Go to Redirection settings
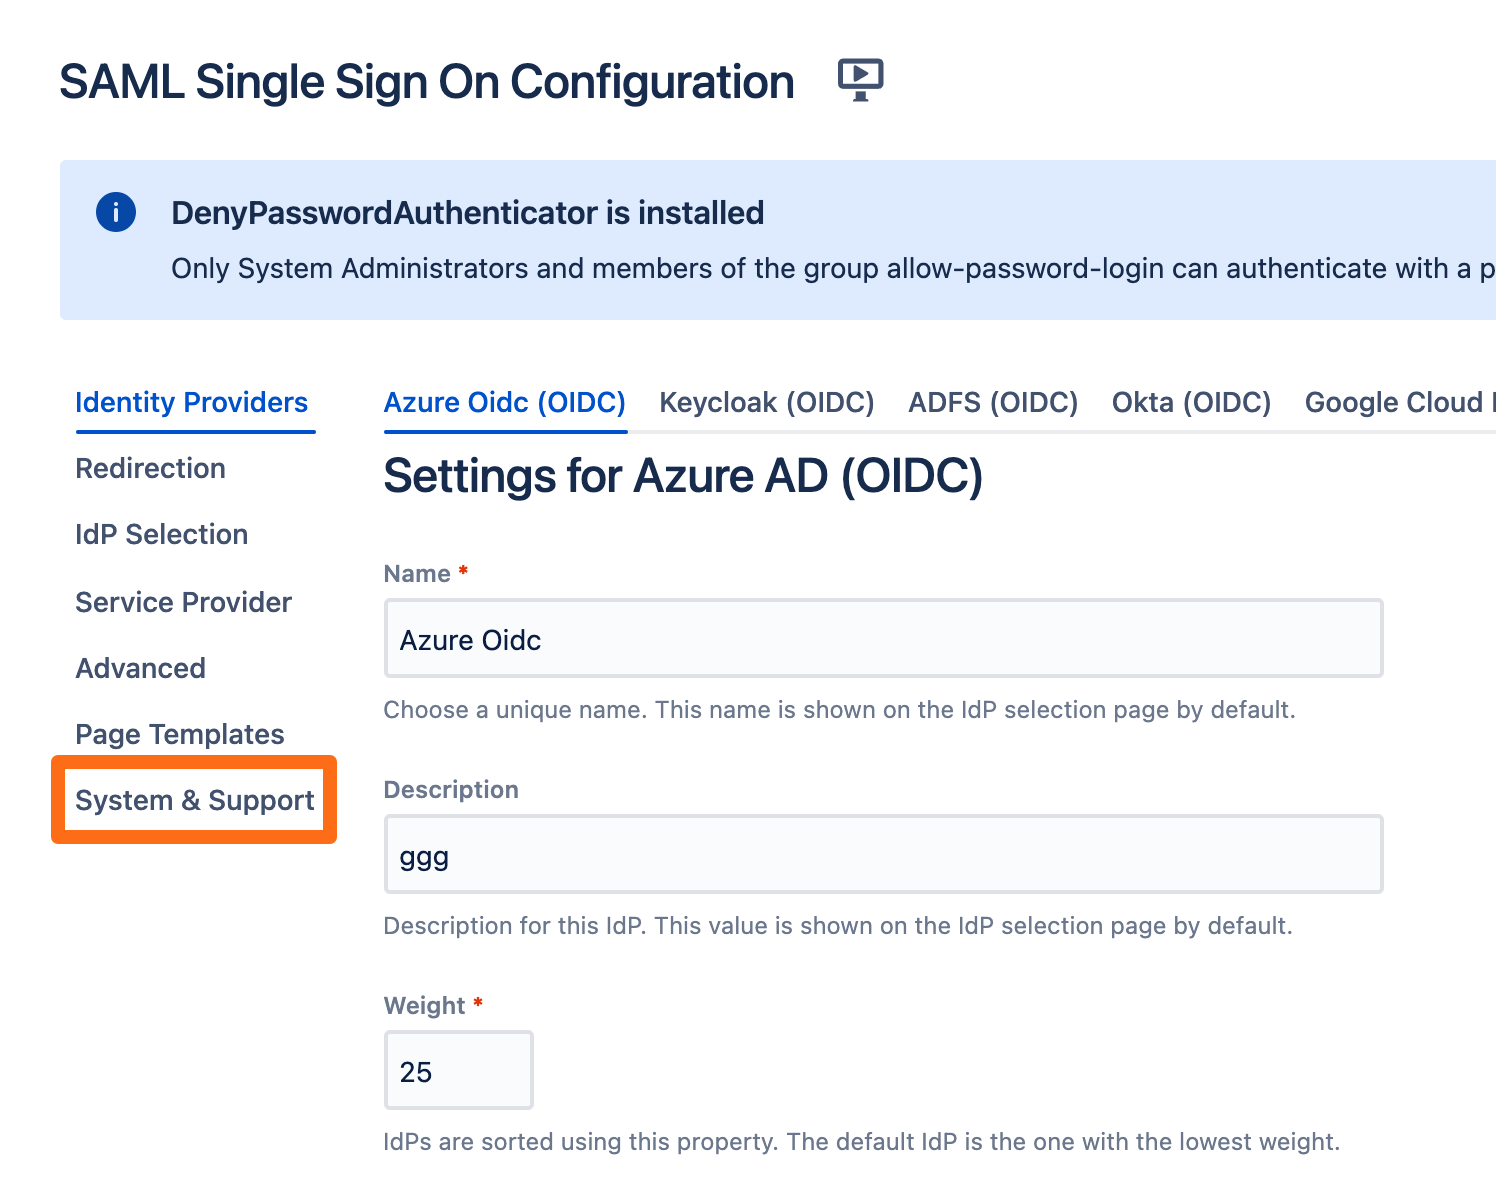Image resolution: width=1496 pixels, height=1196 pixels. click(150, 468)
